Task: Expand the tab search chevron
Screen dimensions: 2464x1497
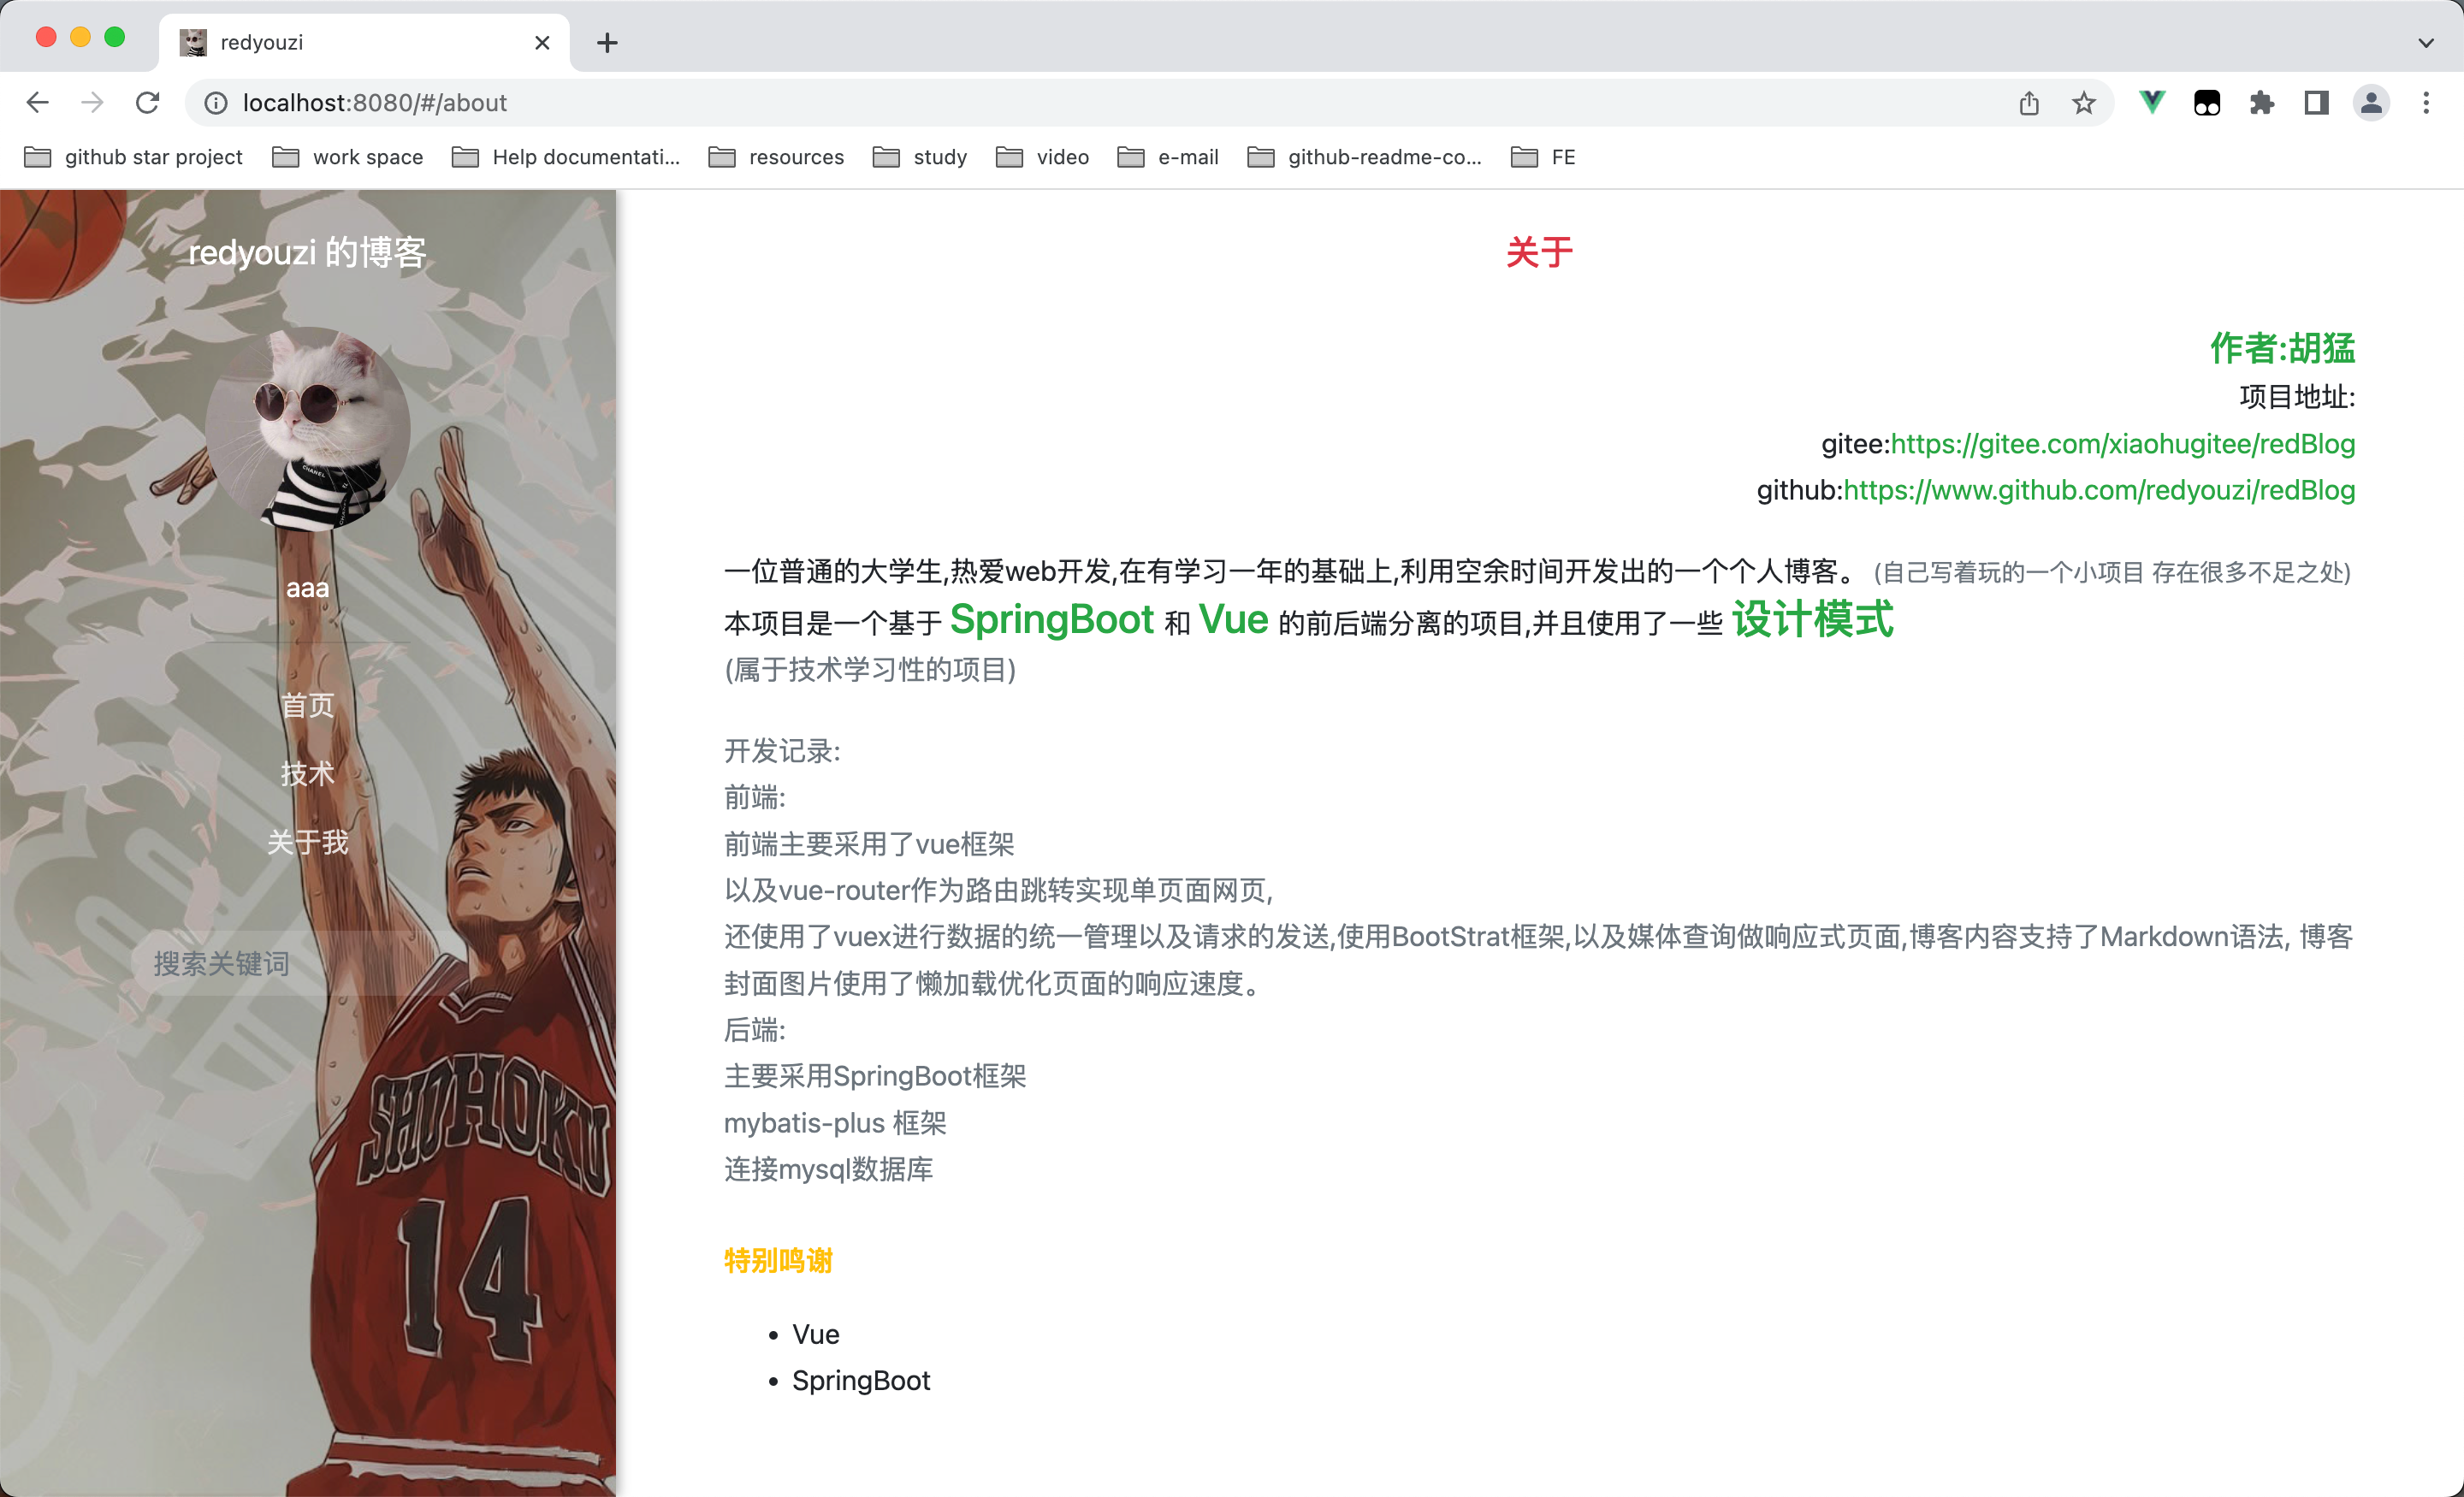Action: [x=2426, y=43]
